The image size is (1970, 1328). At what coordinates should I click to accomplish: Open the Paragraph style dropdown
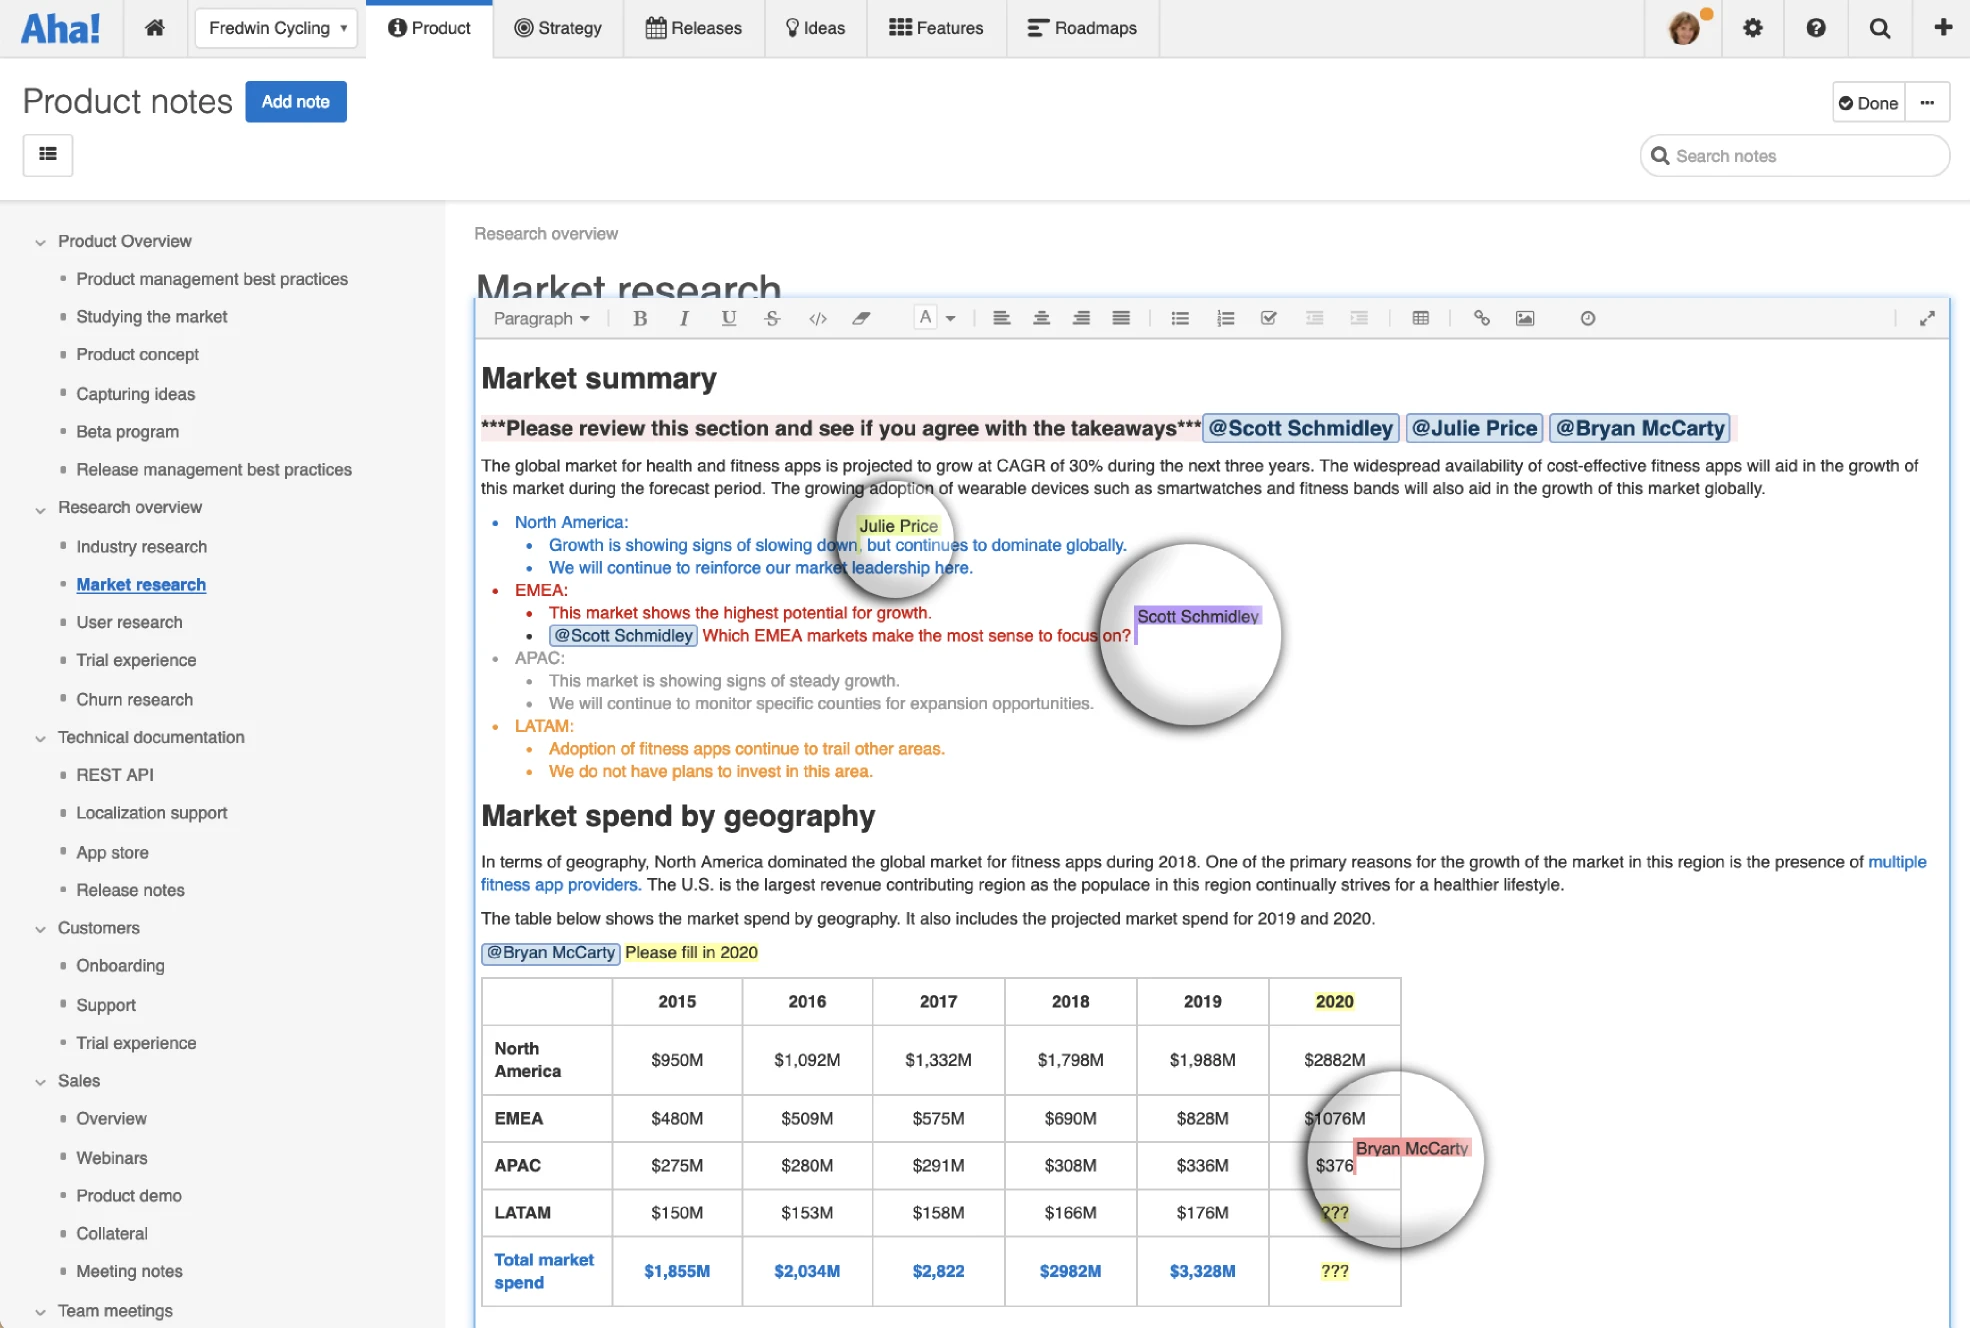tap(541, 318)
